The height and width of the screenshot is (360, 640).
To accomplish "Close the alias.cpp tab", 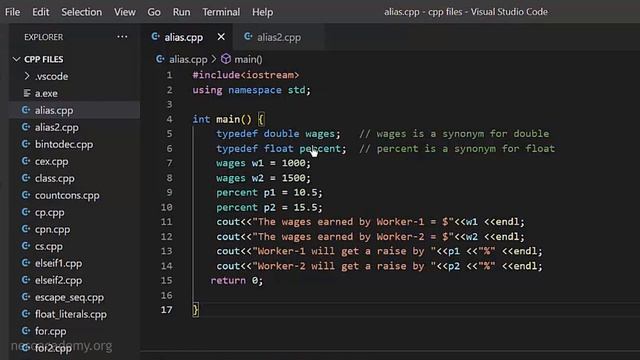I will 221,37.
